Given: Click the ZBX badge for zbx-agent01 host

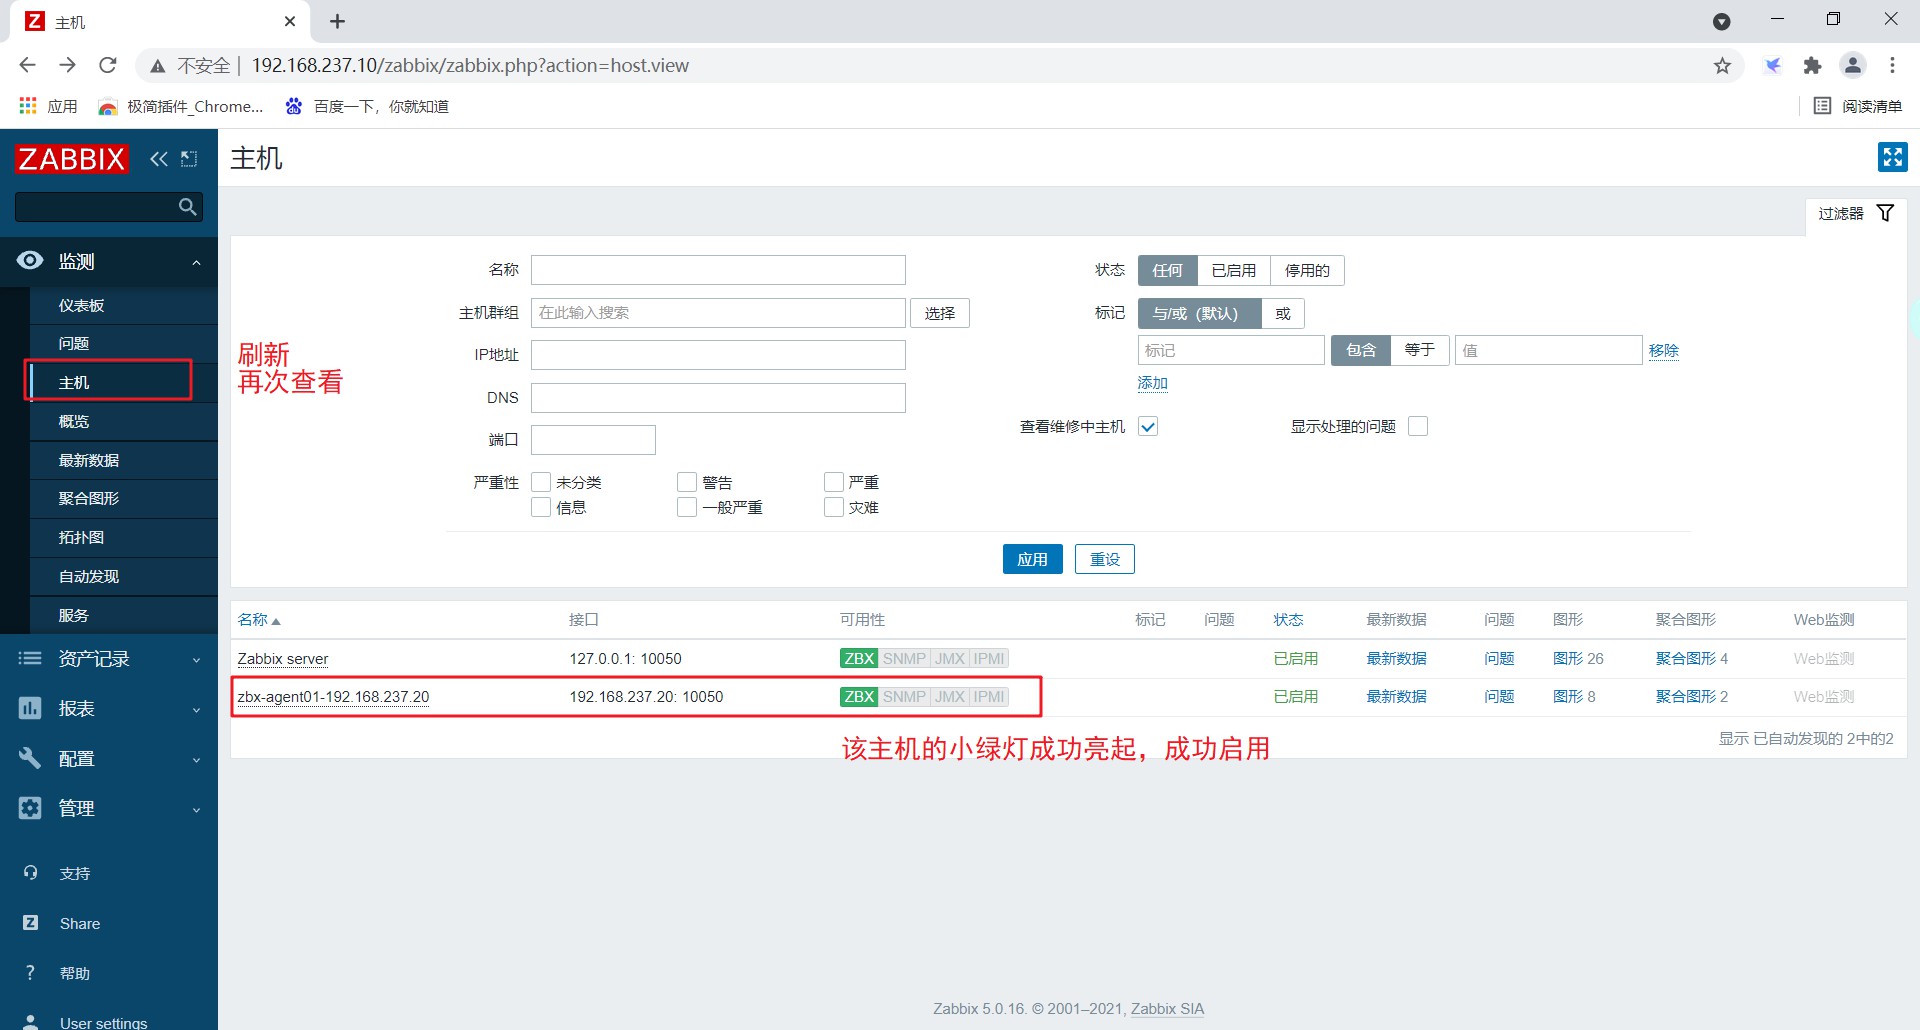Looking at the screenshot, I should (859, 696).
